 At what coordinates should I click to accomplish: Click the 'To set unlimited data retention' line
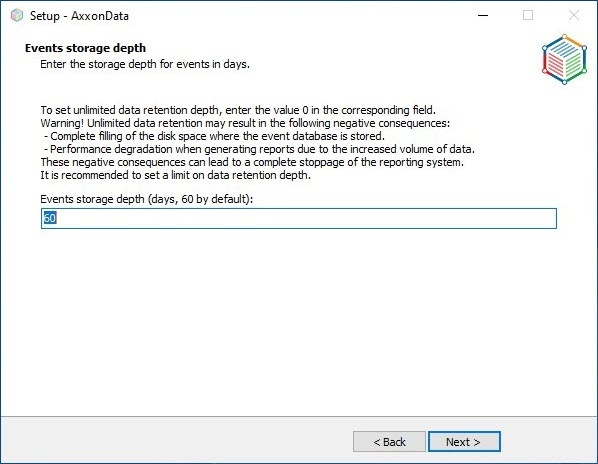click(x=238, y=110)
